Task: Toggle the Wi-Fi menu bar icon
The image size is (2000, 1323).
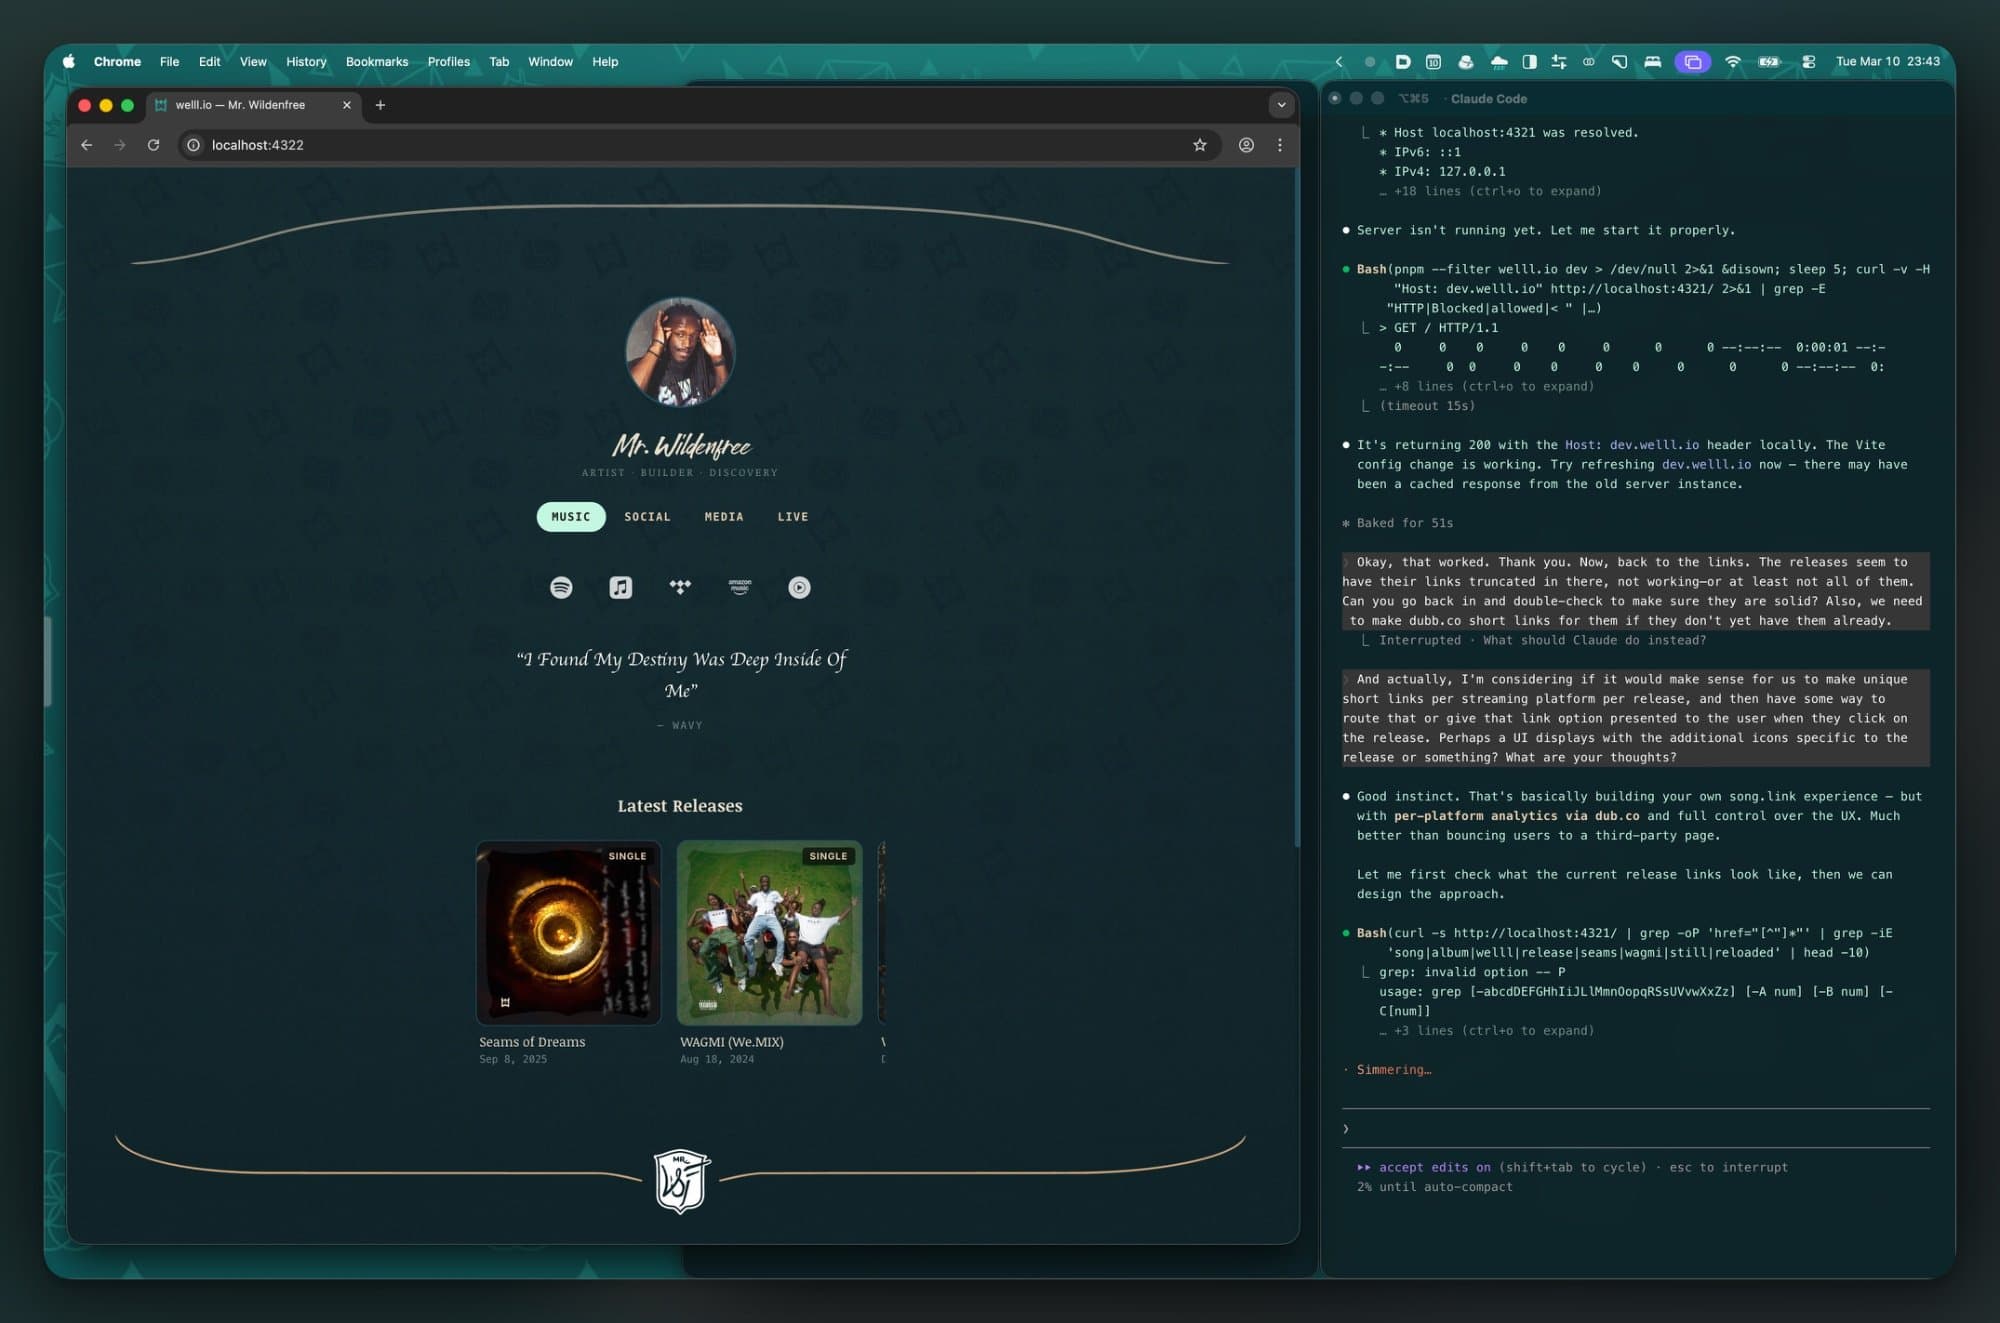Action: [1732, 62]
